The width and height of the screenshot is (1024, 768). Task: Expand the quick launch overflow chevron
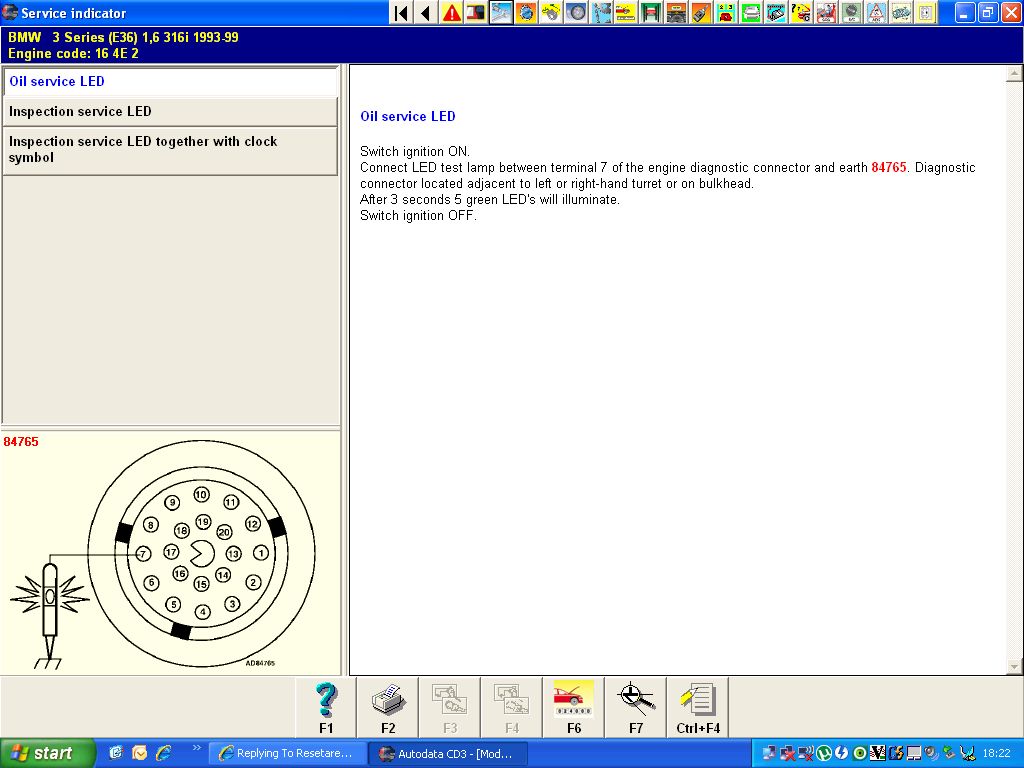coord(196,747)
